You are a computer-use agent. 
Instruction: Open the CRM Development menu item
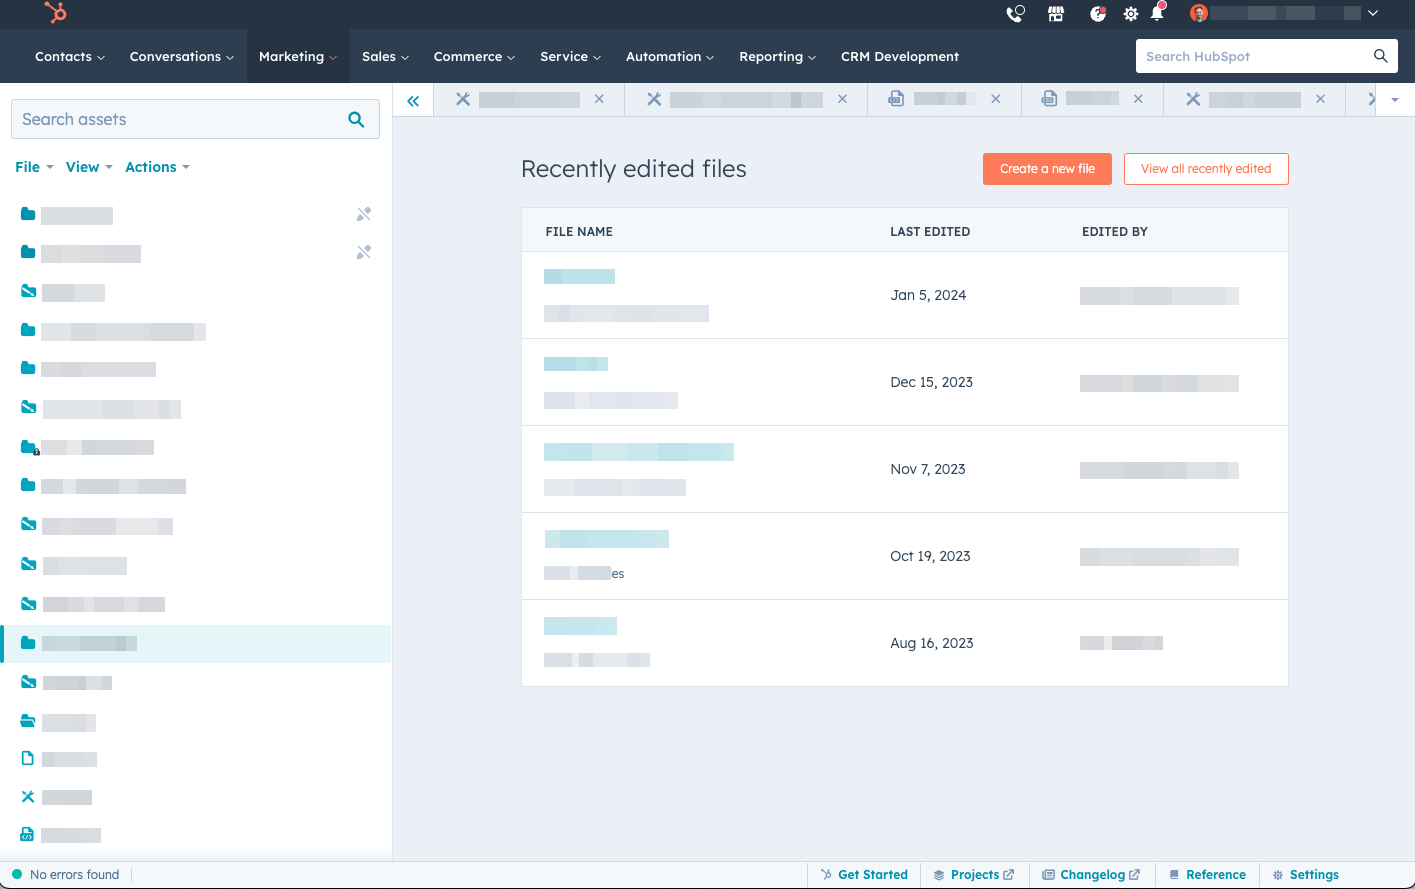point(899,56)
